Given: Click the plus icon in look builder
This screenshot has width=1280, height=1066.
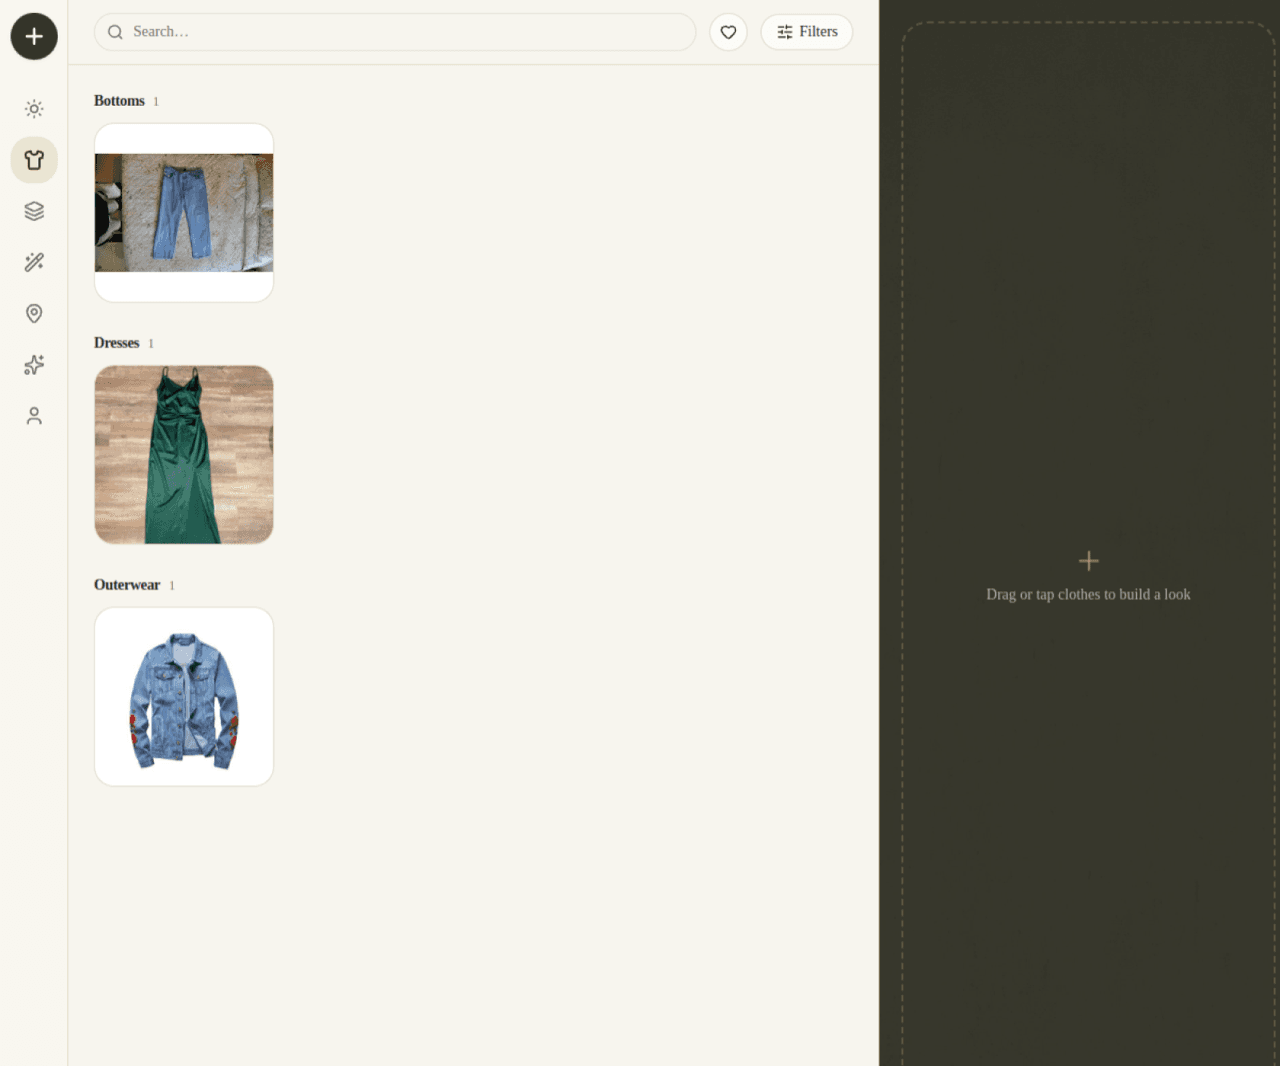Looking at the screenshot, I should (1089, 561).
